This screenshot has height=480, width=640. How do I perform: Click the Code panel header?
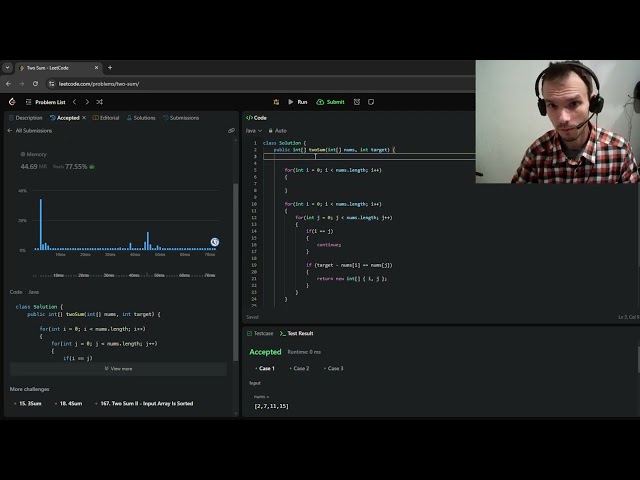(x=256, y=118)
